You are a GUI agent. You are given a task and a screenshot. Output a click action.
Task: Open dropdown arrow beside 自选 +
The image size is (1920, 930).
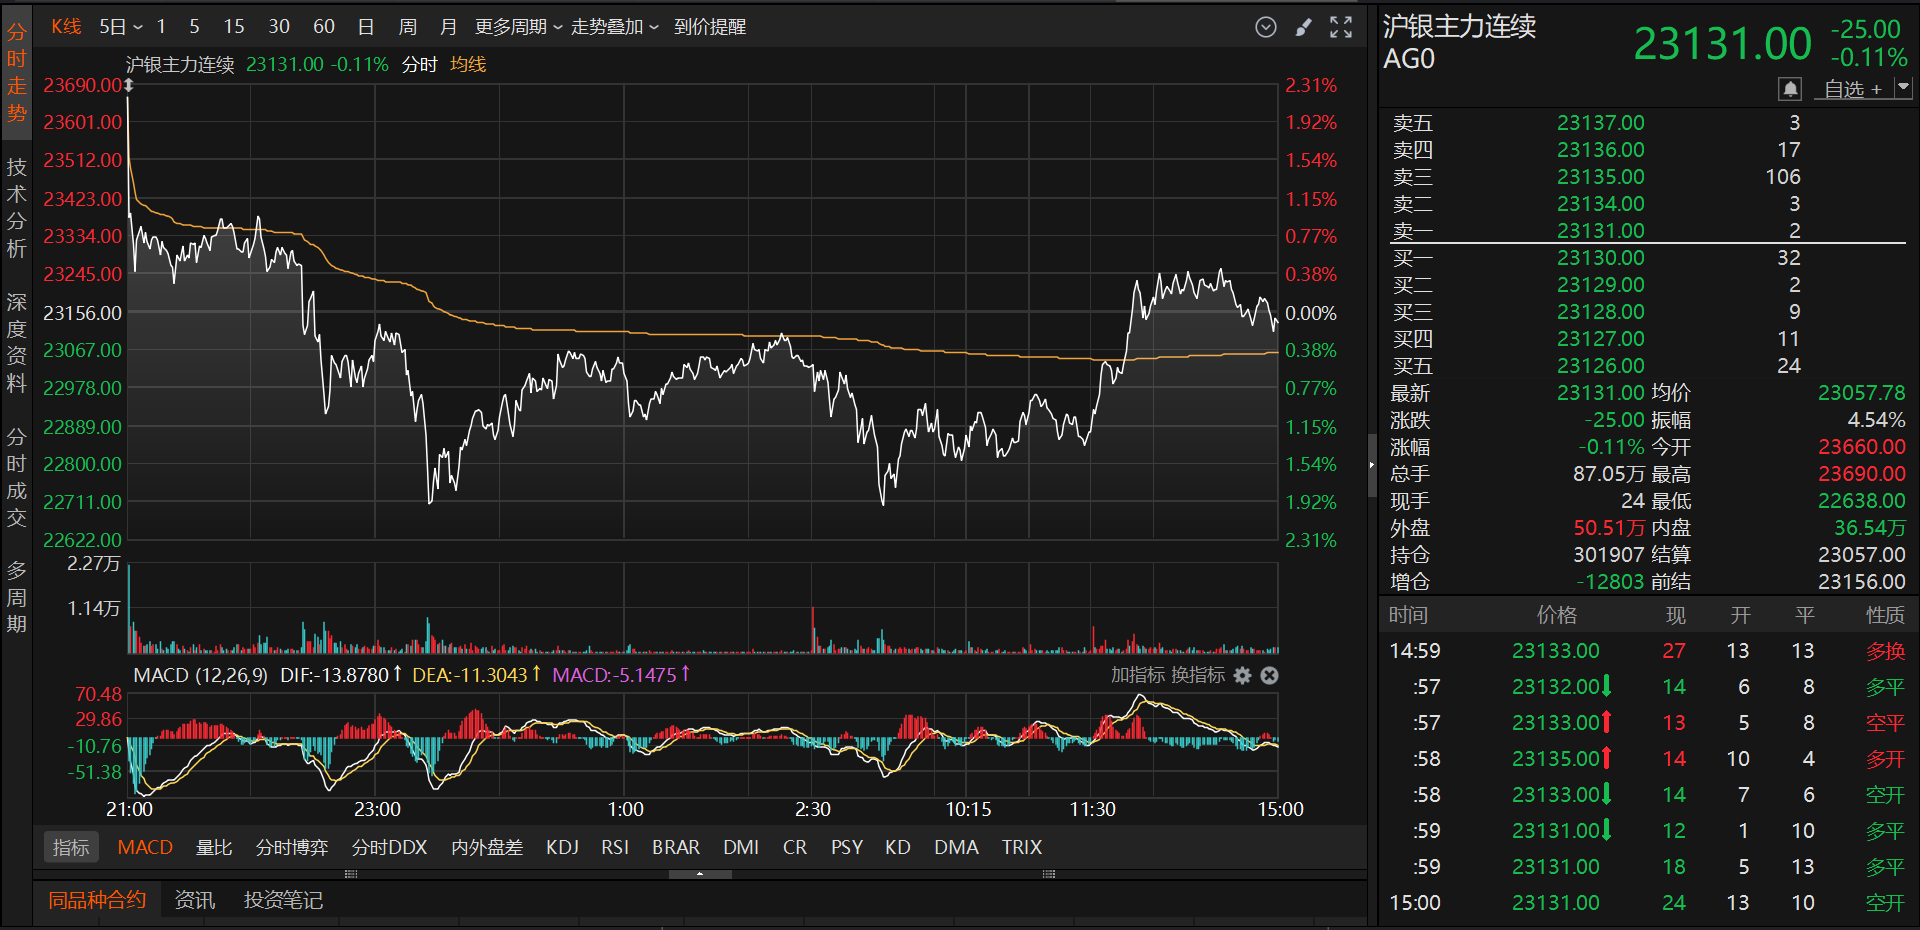tap(1904, 88)
